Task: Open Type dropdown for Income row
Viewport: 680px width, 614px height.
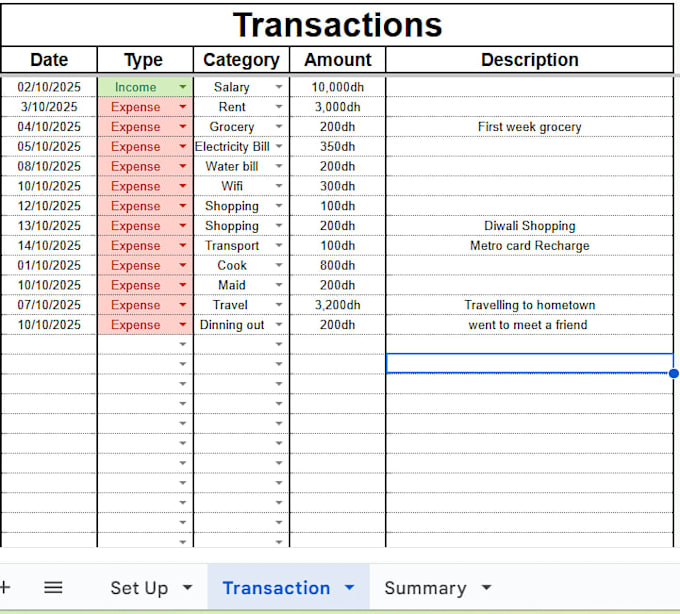Action: tap(183, 87)
